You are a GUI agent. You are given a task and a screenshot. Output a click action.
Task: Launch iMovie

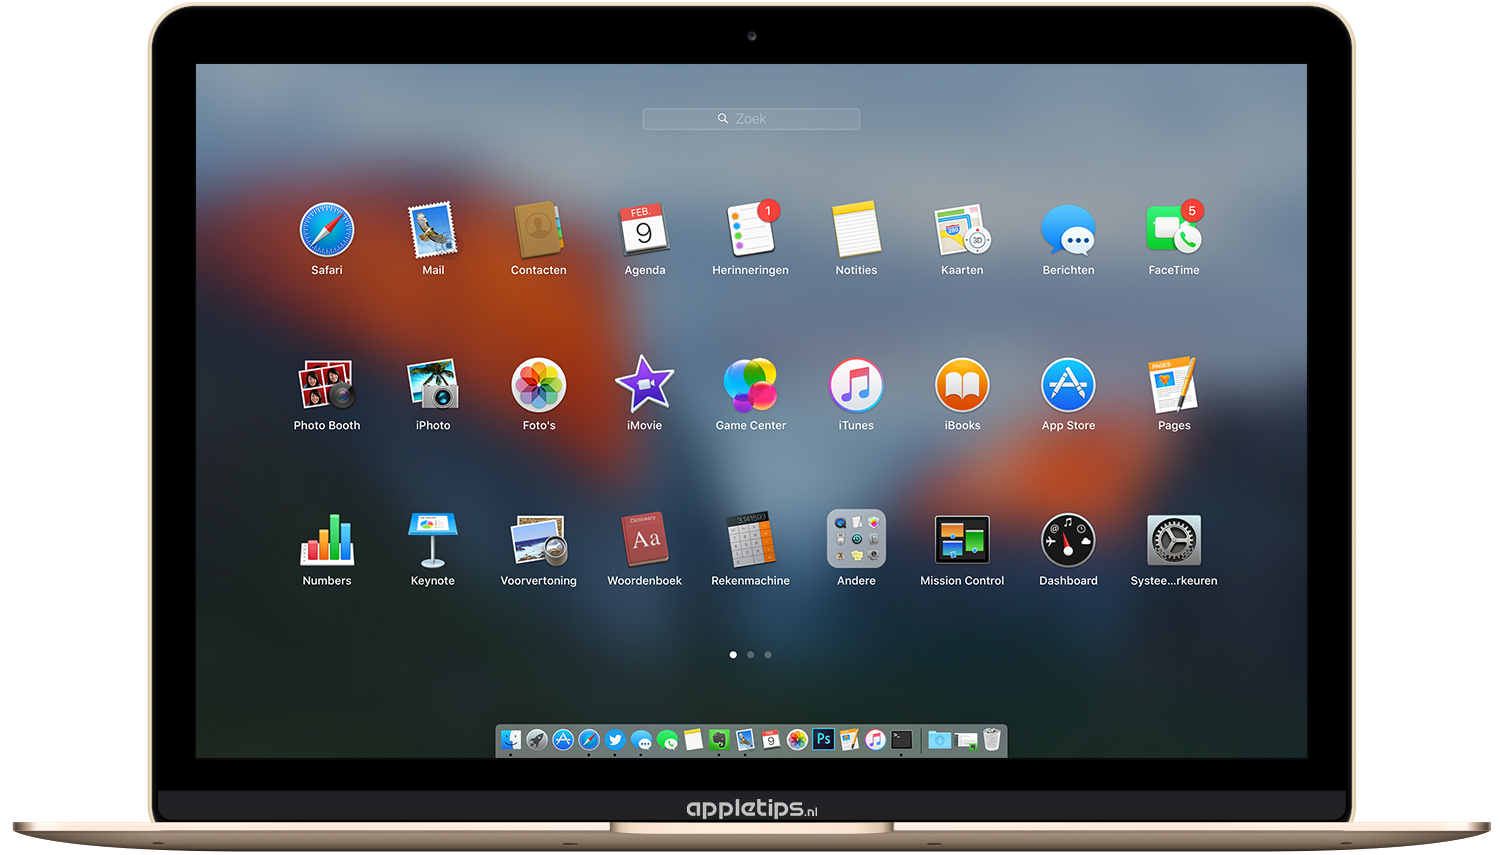click(x=644, y=384)
